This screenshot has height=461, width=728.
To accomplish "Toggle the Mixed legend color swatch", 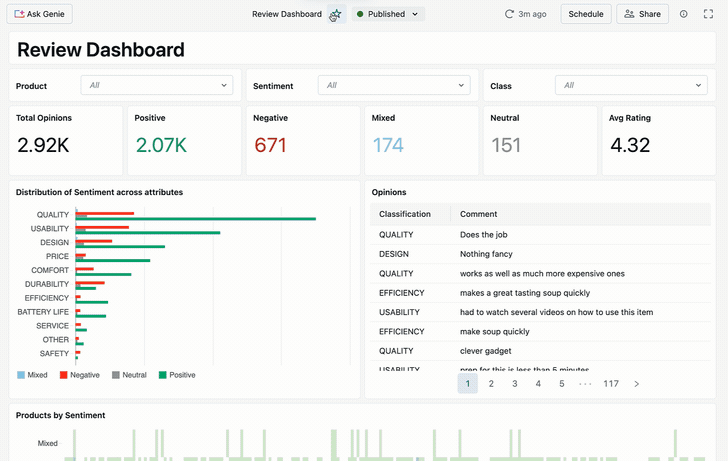I will tap(22, 375).
